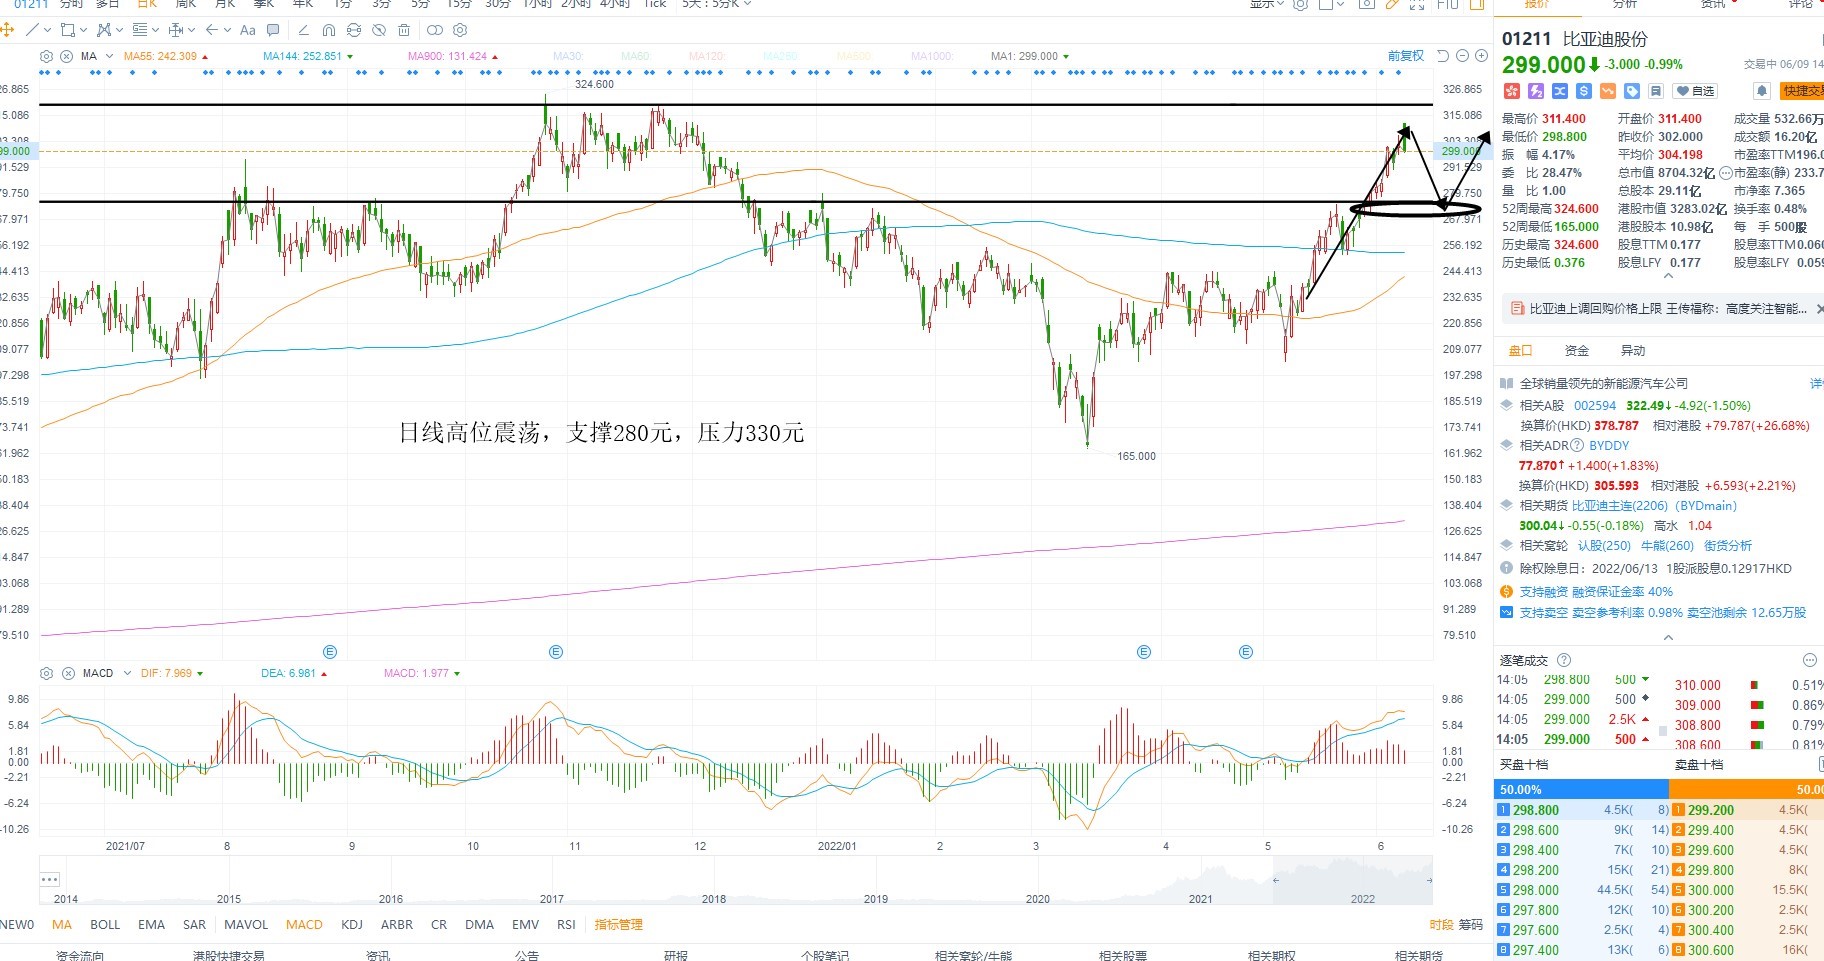This screenshot has height=961, width=1824.
Task: Toggle magnet snap mode for drawings
Action: [x=329, y=30]
